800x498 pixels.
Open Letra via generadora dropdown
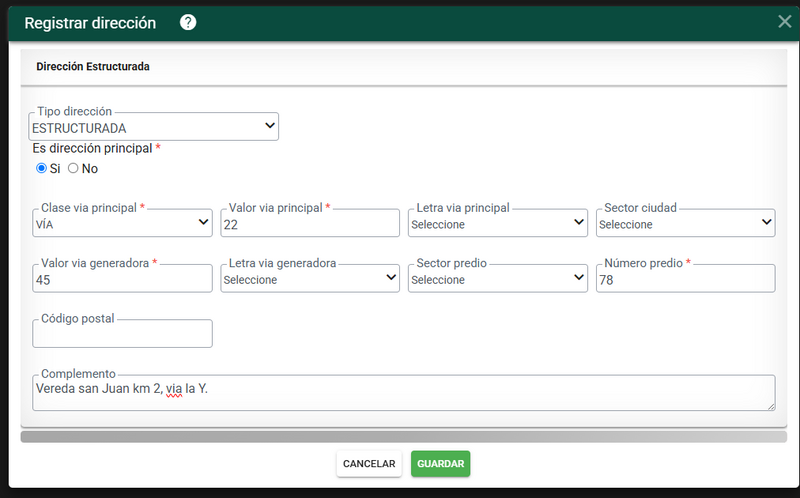click(x=310, y=279)
